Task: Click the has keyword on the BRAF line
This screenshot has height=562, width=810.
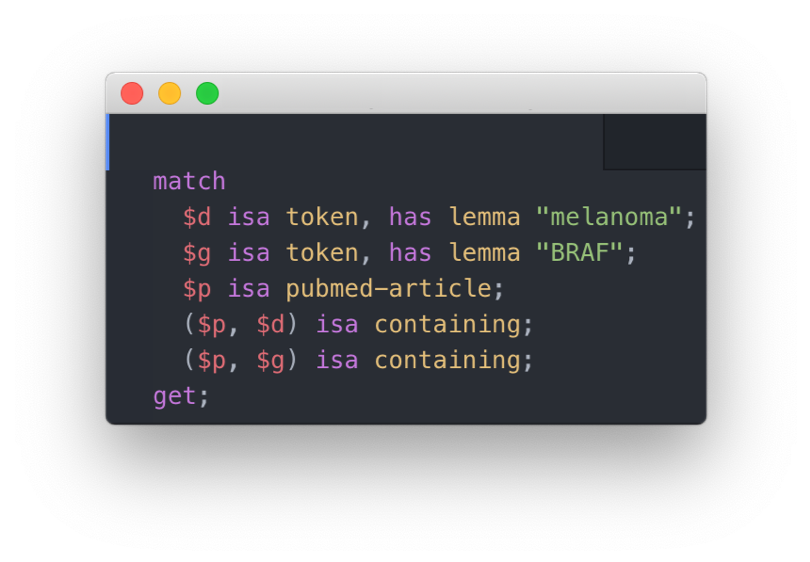Action: tap(410, 253)
